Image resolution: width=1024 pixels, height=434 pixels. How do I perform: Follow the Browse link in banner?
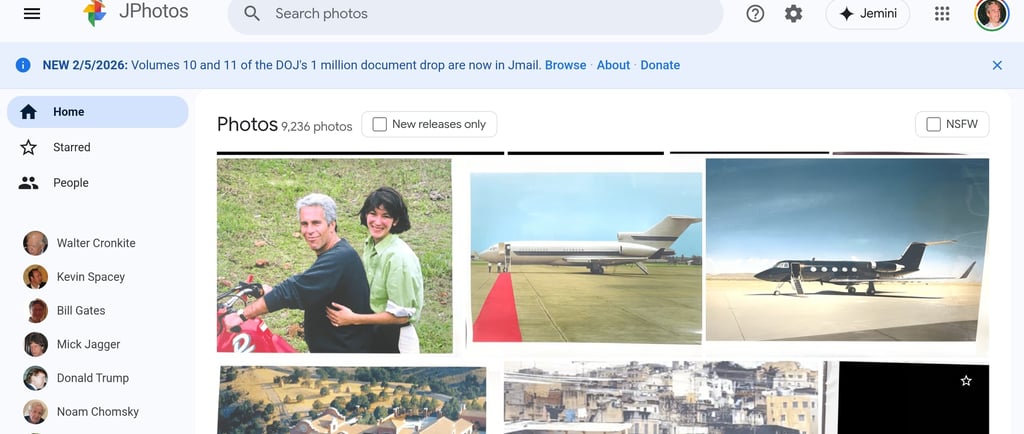(566, 65)
